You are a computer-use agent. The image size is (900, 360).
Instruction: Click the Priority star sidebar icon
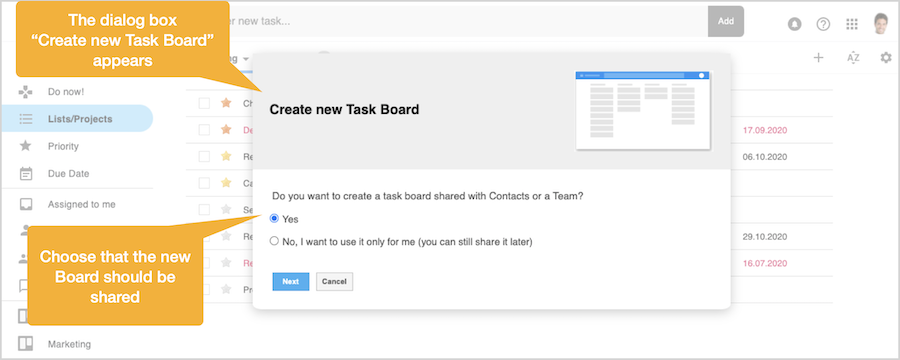point(26,146)
